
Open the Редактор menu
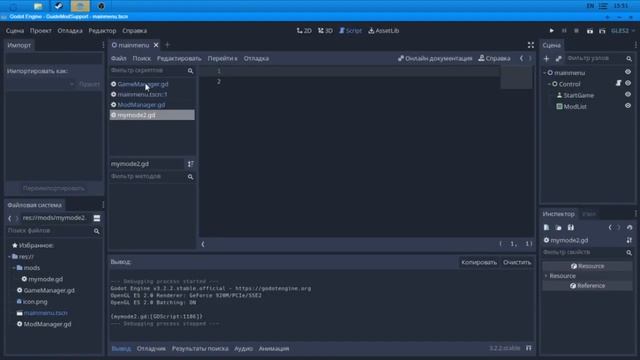point(102,31)
